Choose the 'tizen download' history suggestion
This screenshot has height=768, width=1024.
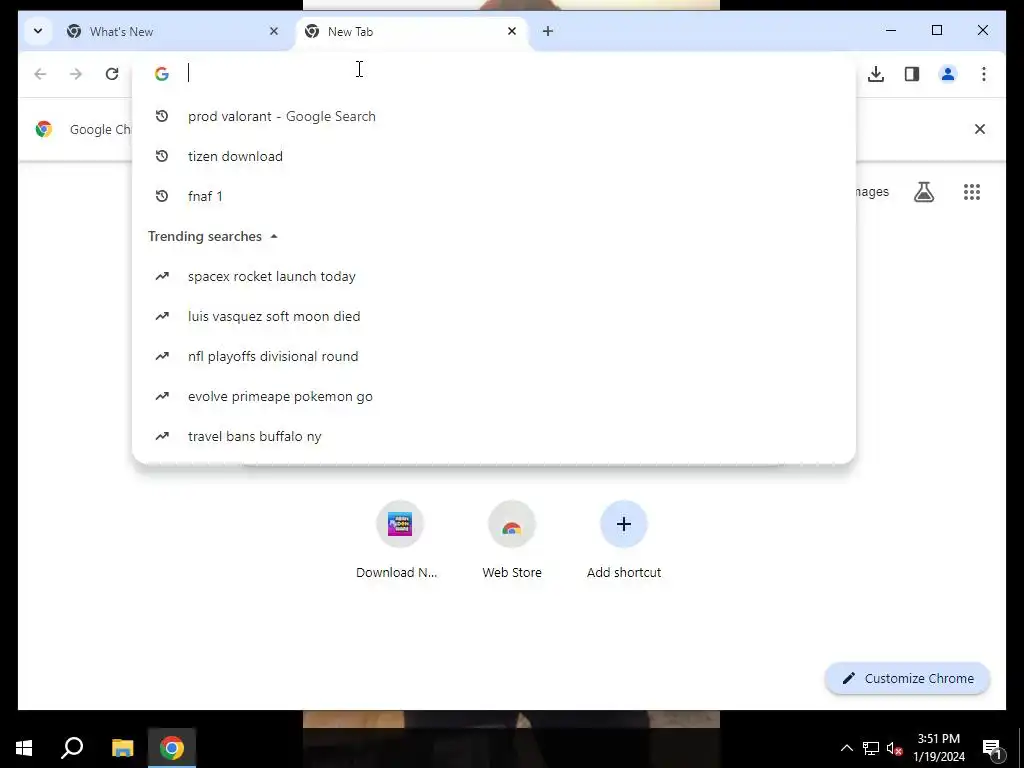494,156
